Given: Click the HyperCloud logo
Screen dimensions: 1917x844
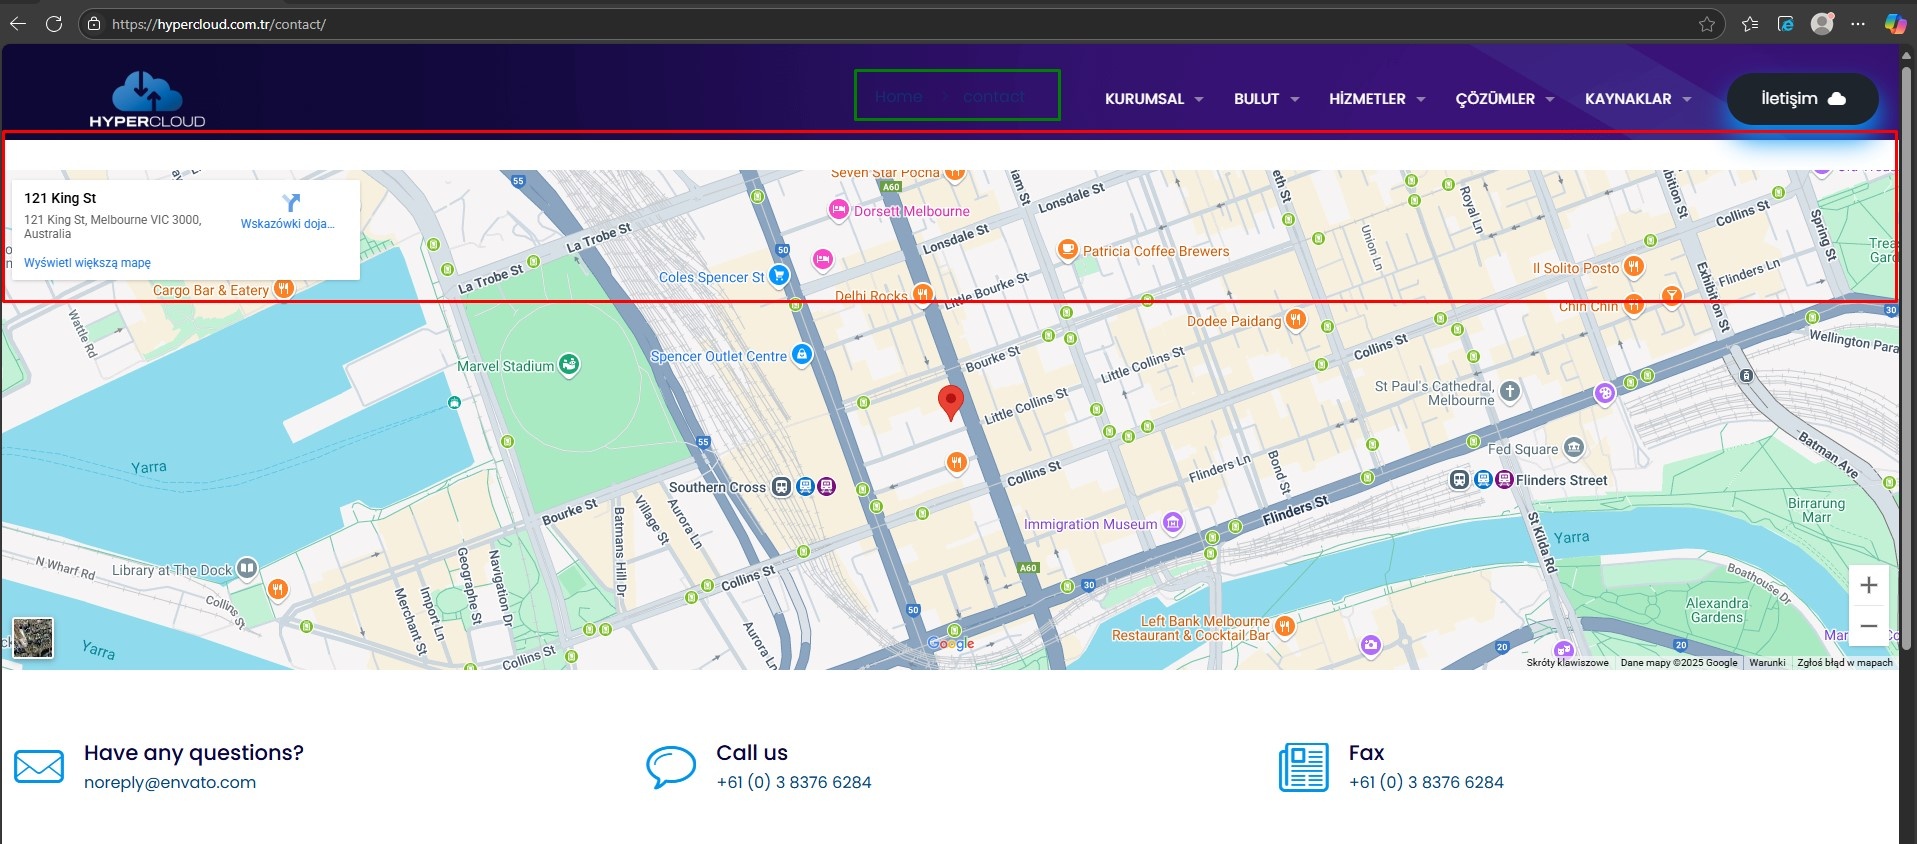Looking at the screenshot, I should coord(147,99).
